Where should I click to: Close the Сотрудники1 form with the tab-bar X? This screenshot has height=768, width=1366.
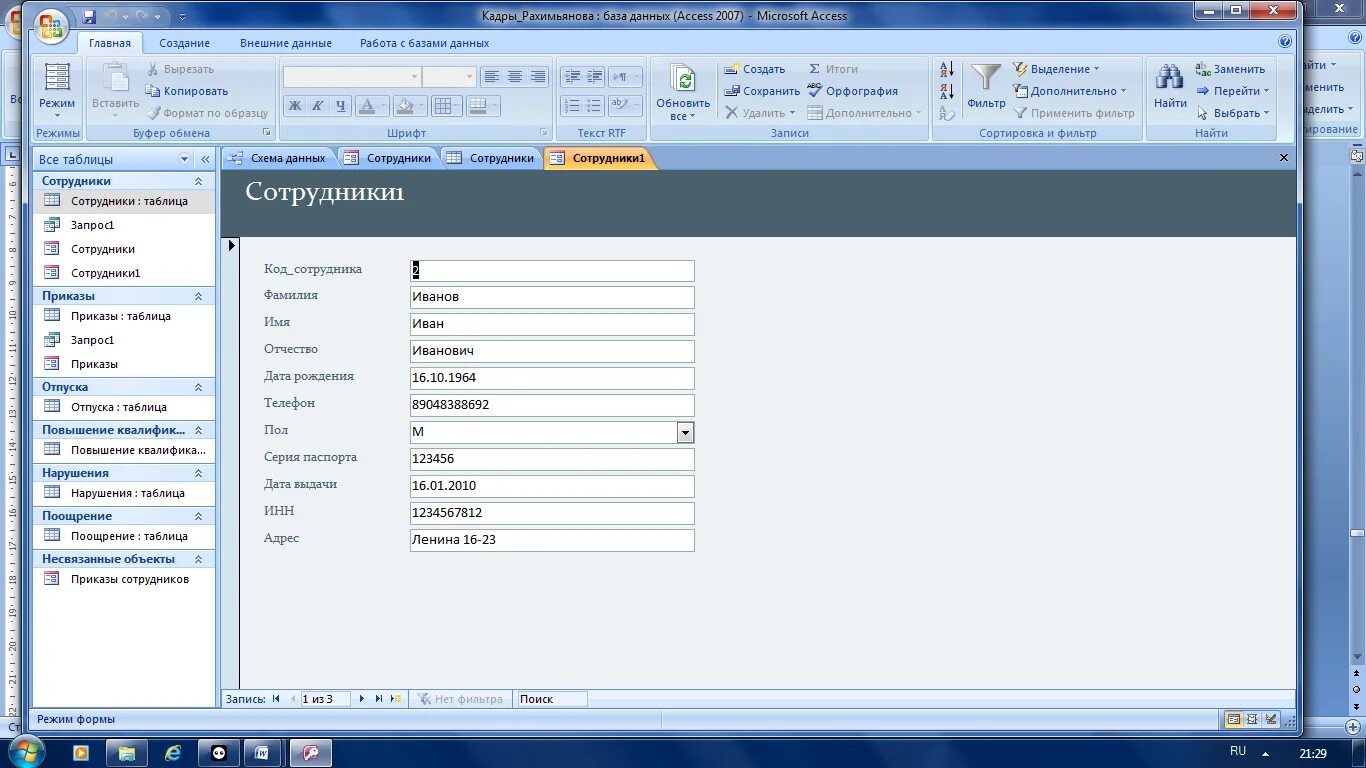1284,158
